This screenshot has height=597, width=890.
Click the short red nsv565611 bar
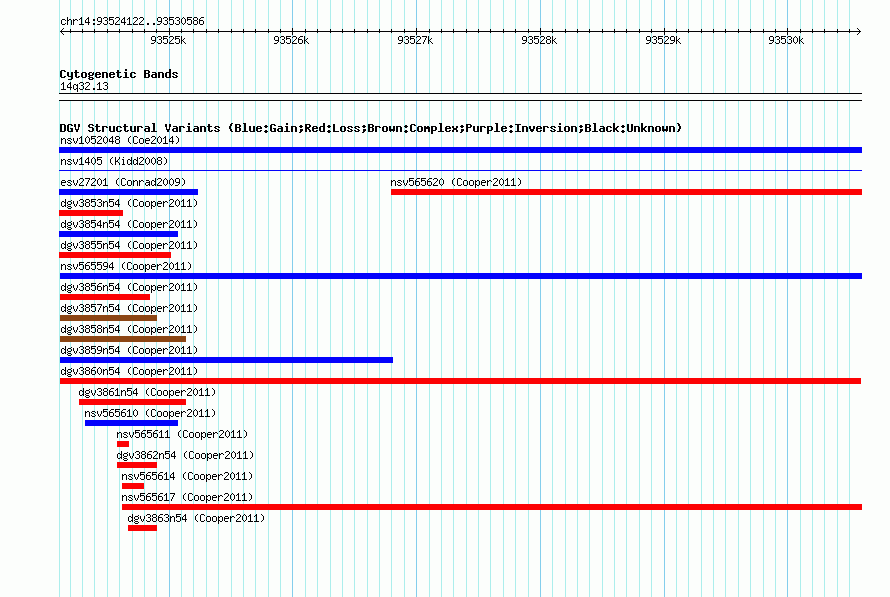click(123, 444)
